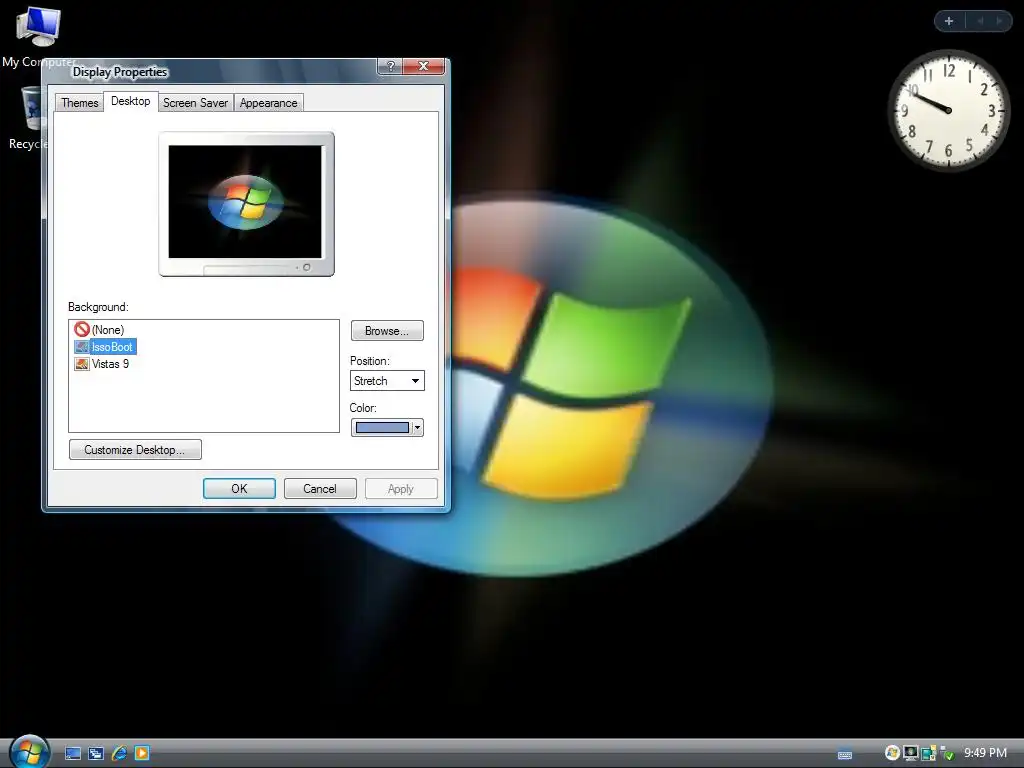
Task: Click Cancel in Display Properties
Action: pos(320,488)
